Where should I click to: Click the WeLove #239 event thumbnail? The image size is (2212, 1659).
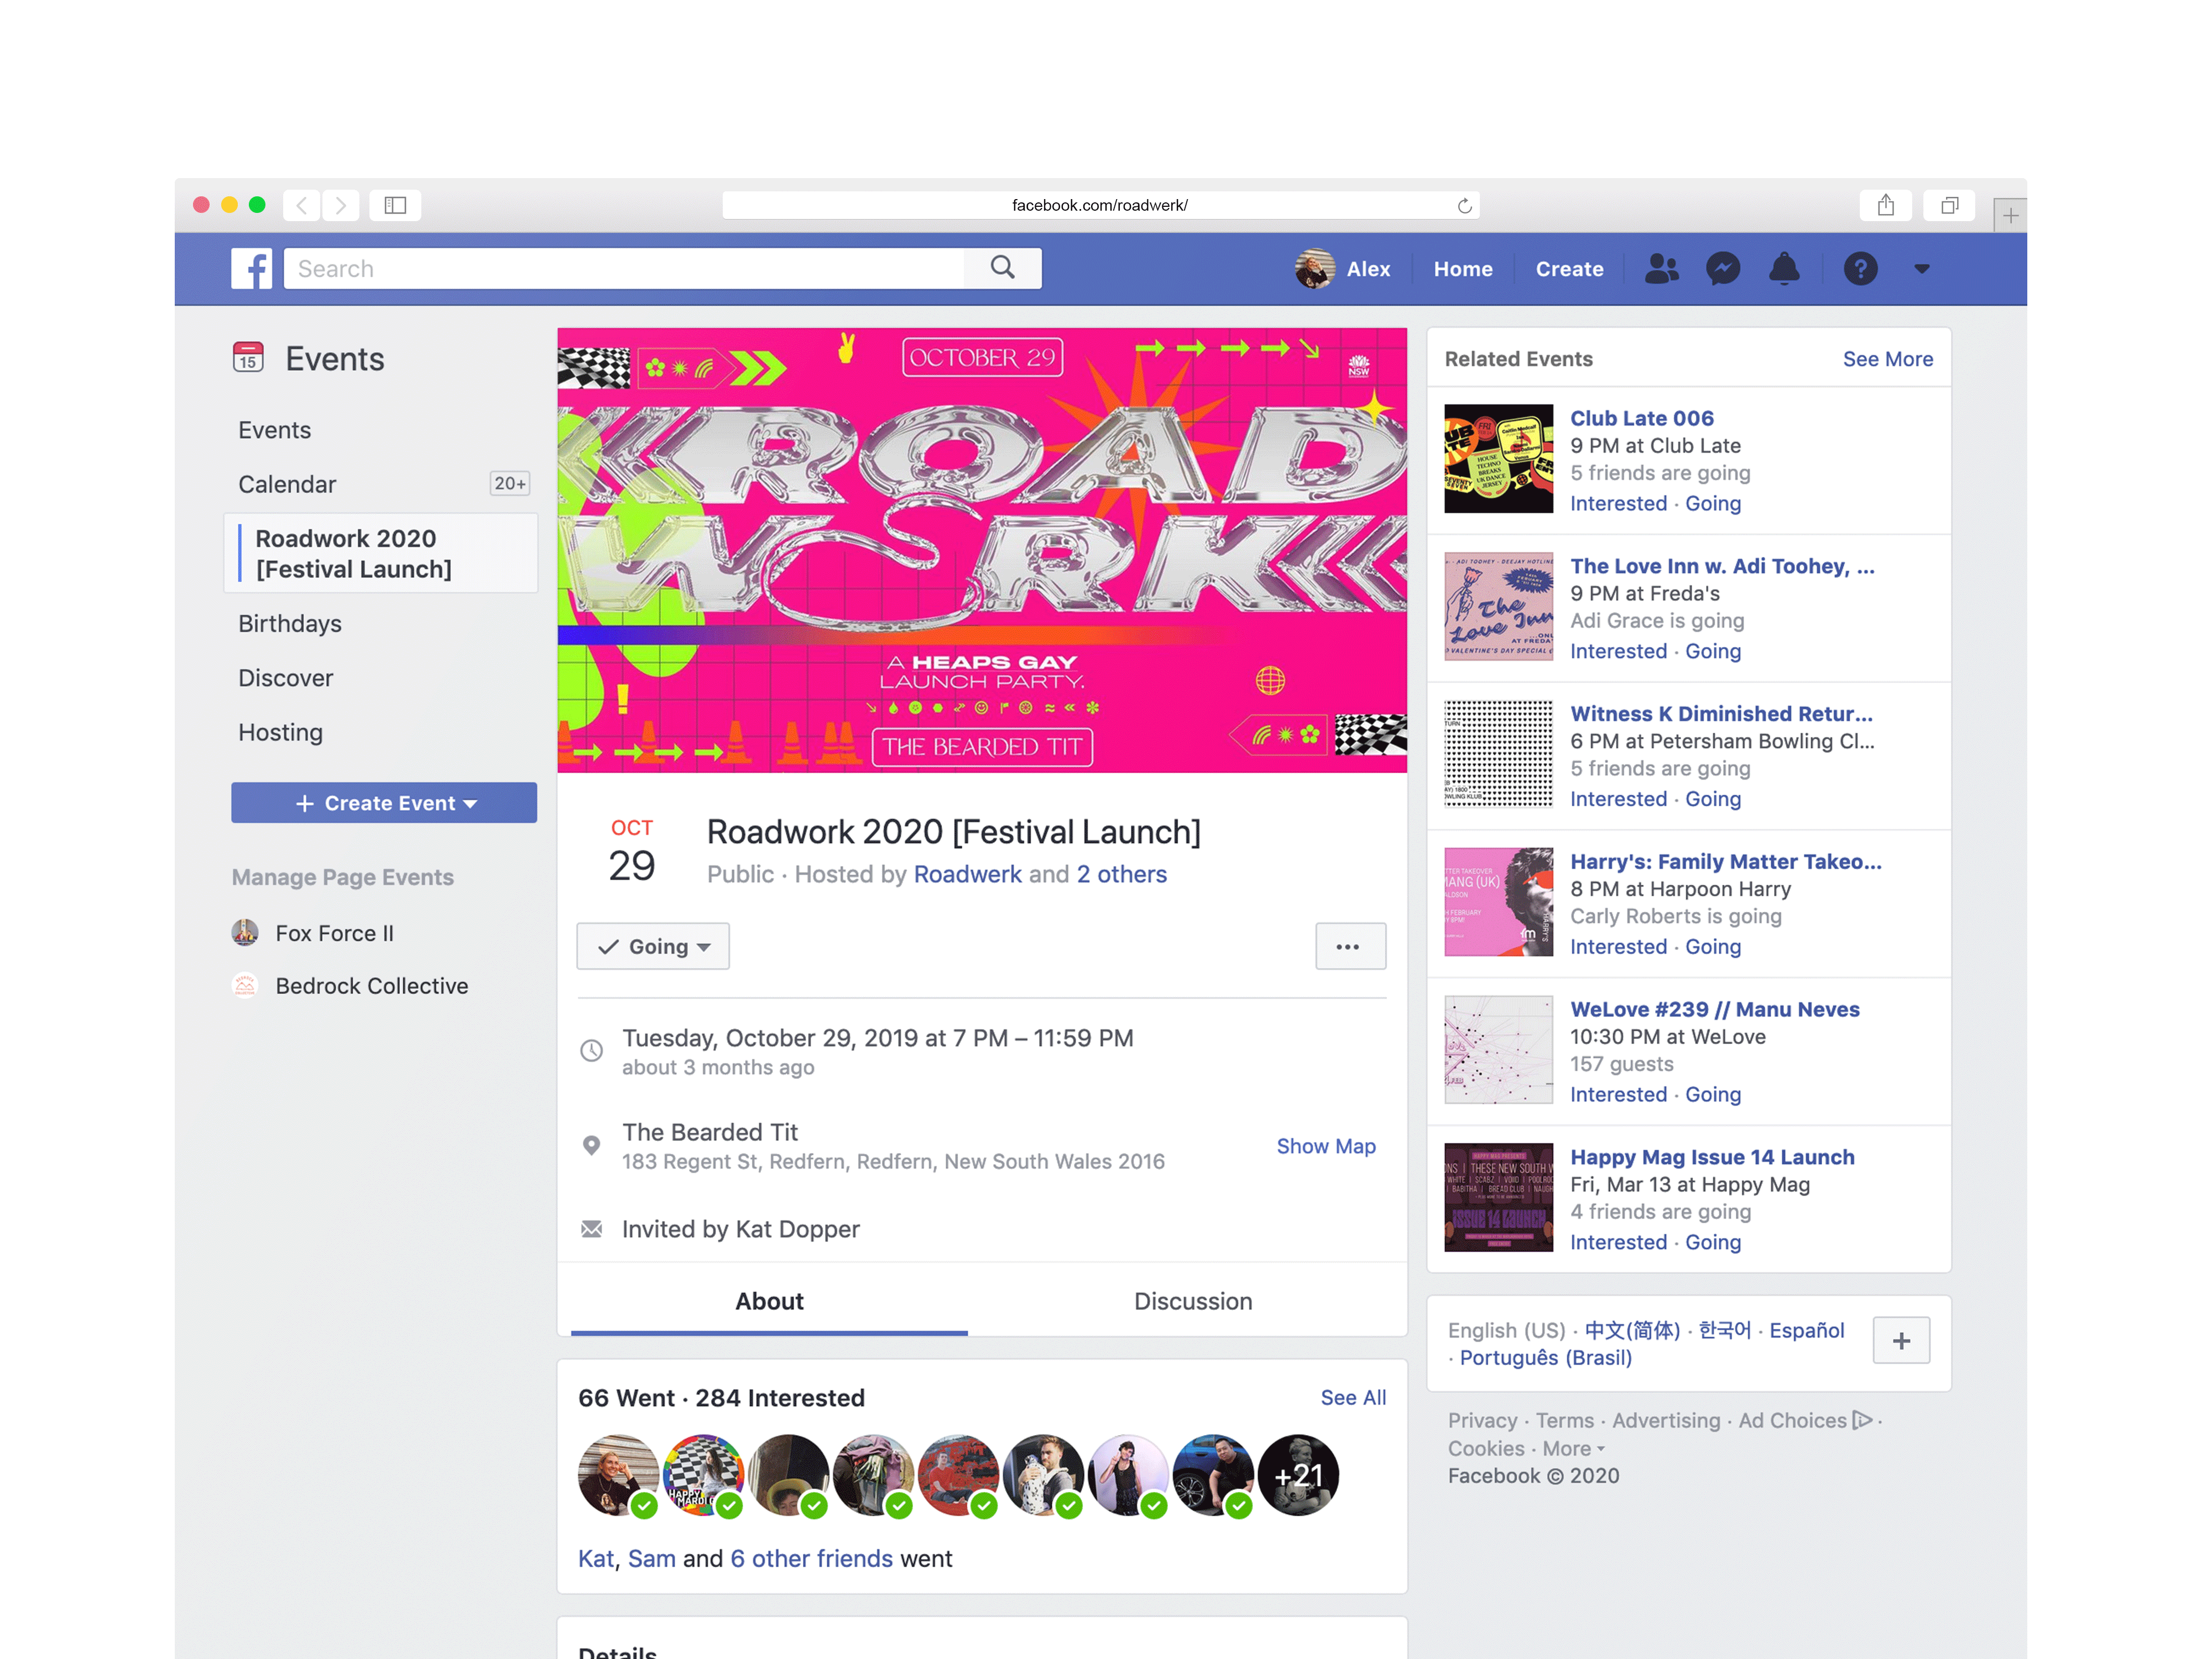pos(1498,1049)
